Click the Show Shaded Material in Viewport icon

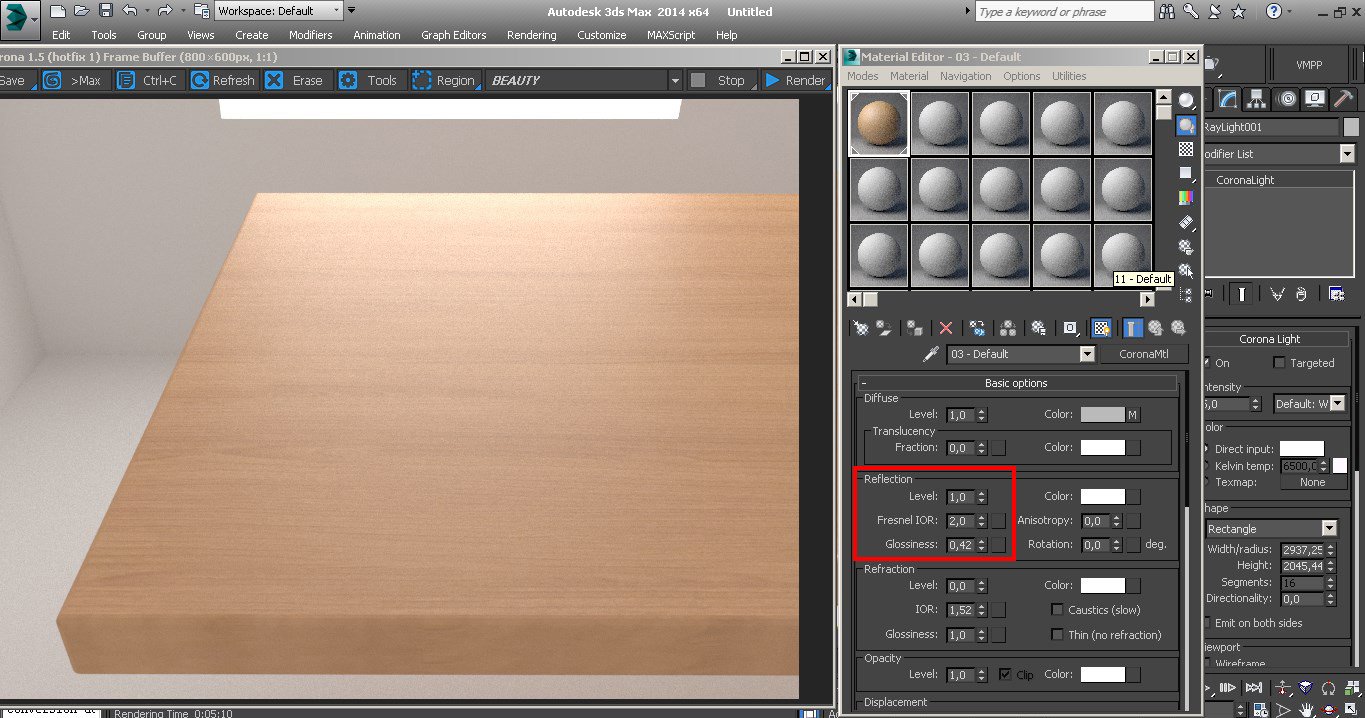click(x=1101, y=327)
